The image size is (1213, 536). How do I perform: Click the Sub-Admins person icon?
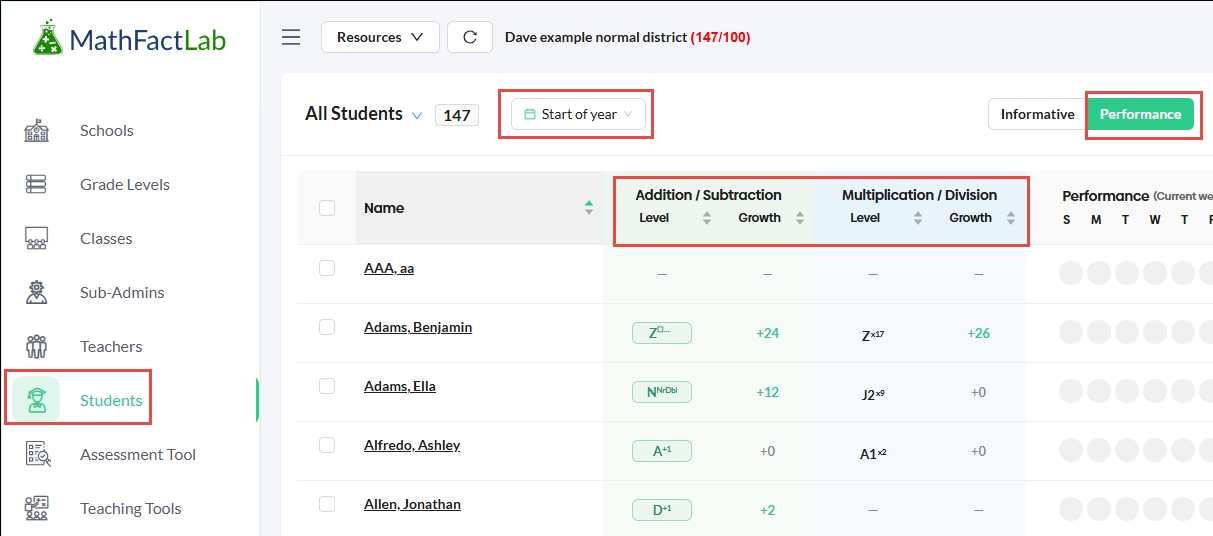[36, 293]
